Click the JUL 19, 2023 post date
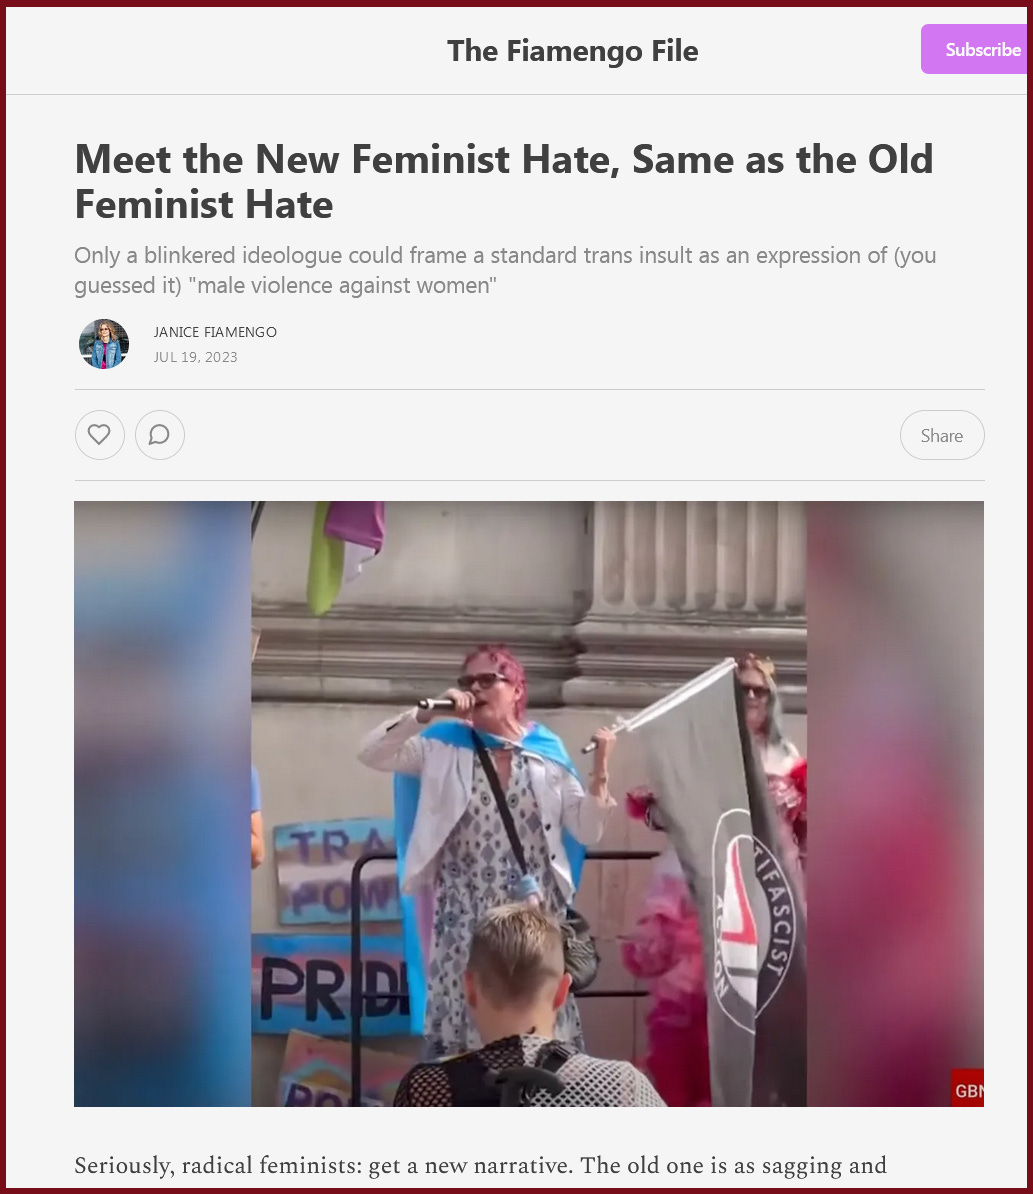This screenshot has height=1194, width=1033. [196, 357]
